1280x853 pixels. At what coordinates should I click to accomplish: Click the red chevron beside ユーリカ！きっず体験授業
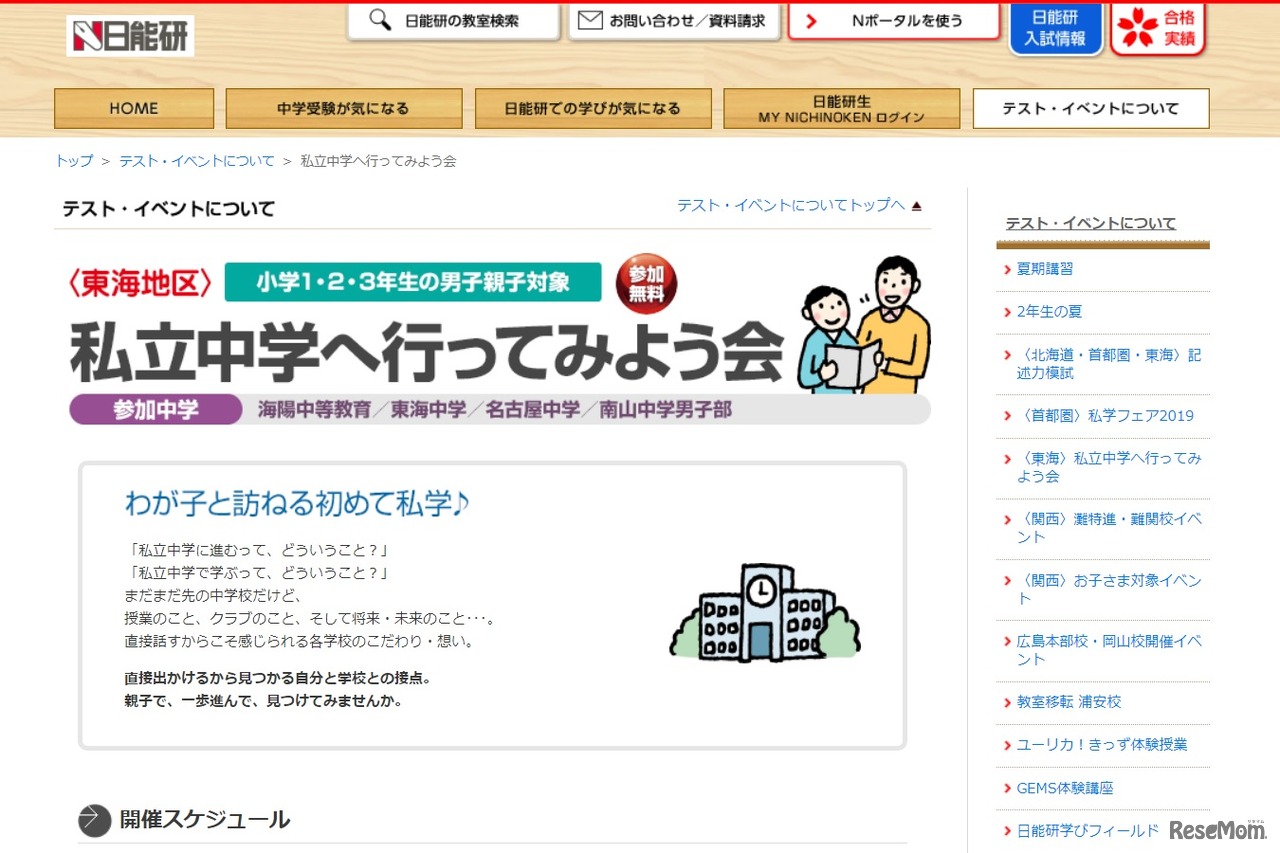pyautogui.click(x=1006, y=745)
